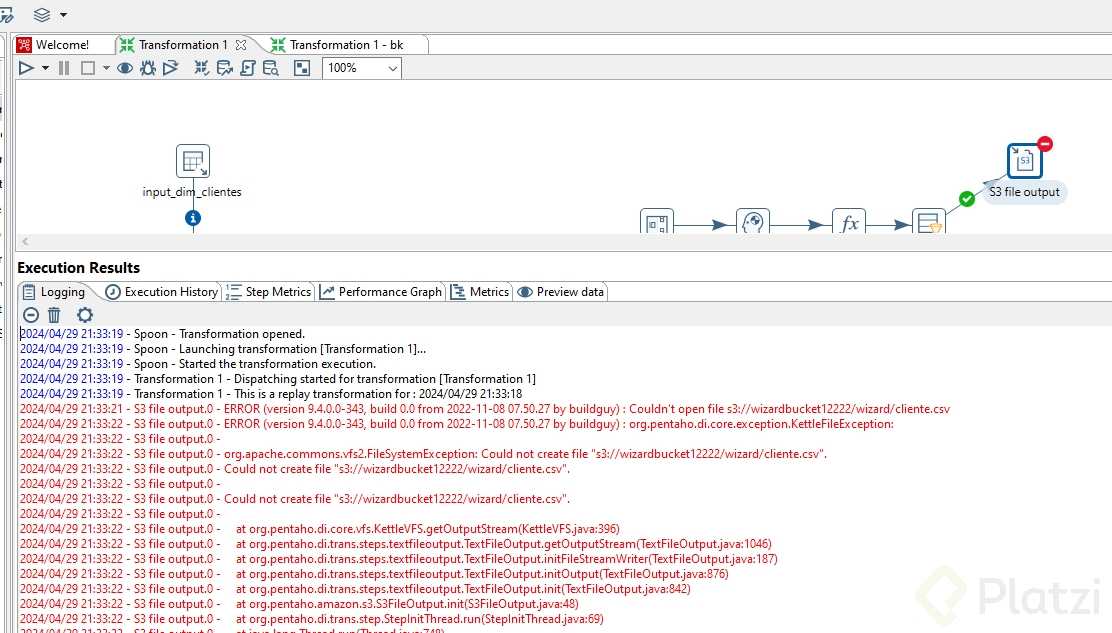Open the Step Metrics tab
1112x633 pixels.
click(x=269, y=292)
